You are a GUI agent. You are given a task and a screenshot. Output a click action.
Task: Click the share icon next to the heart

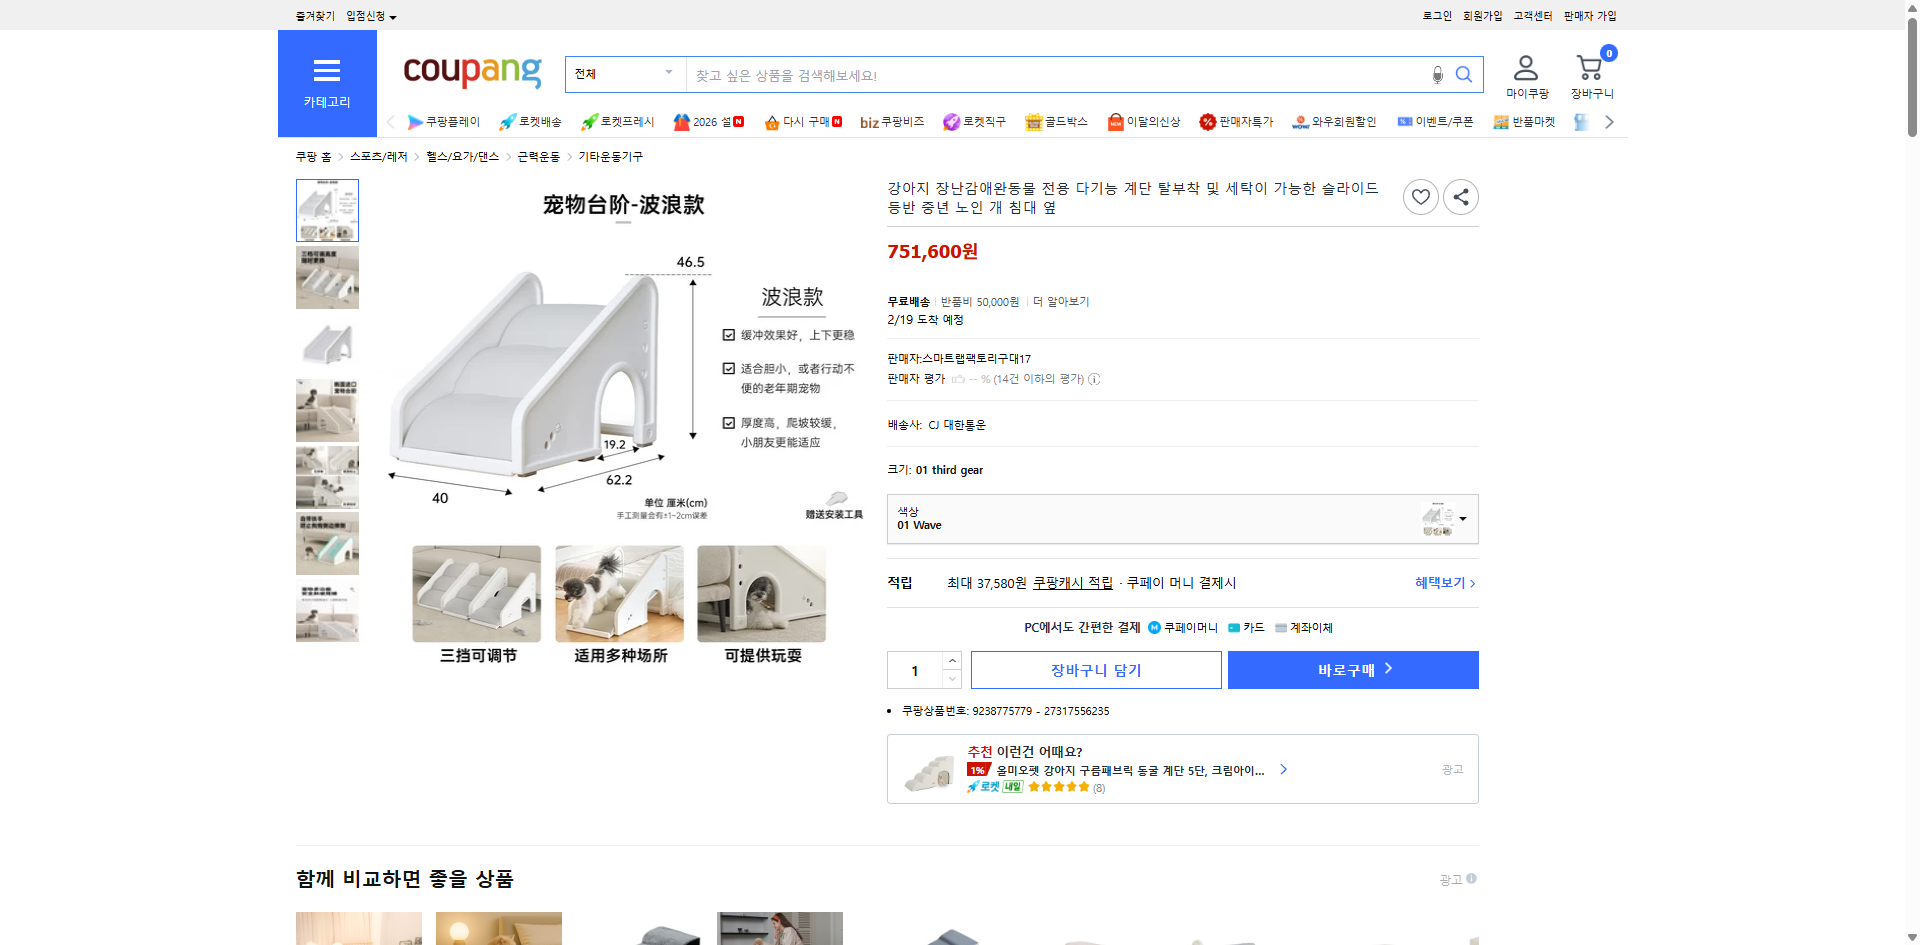tap(1460, 197)
